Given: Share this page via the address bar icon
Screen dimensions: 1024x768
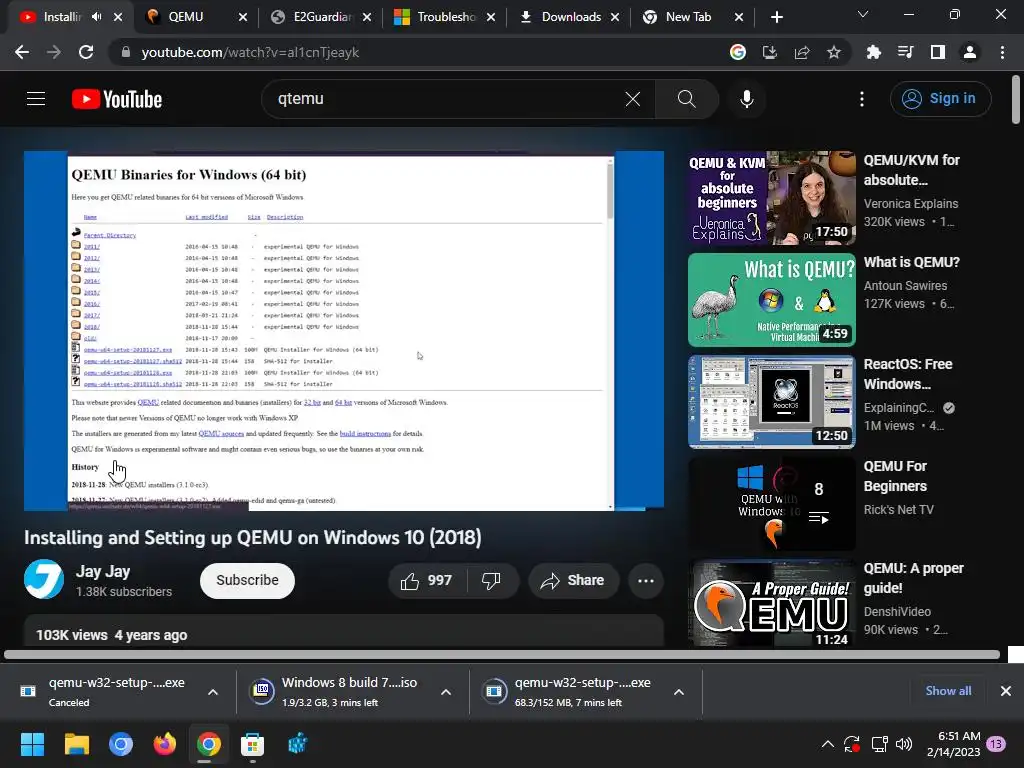Looking at the screenshot, I should [x=802, y=52].
